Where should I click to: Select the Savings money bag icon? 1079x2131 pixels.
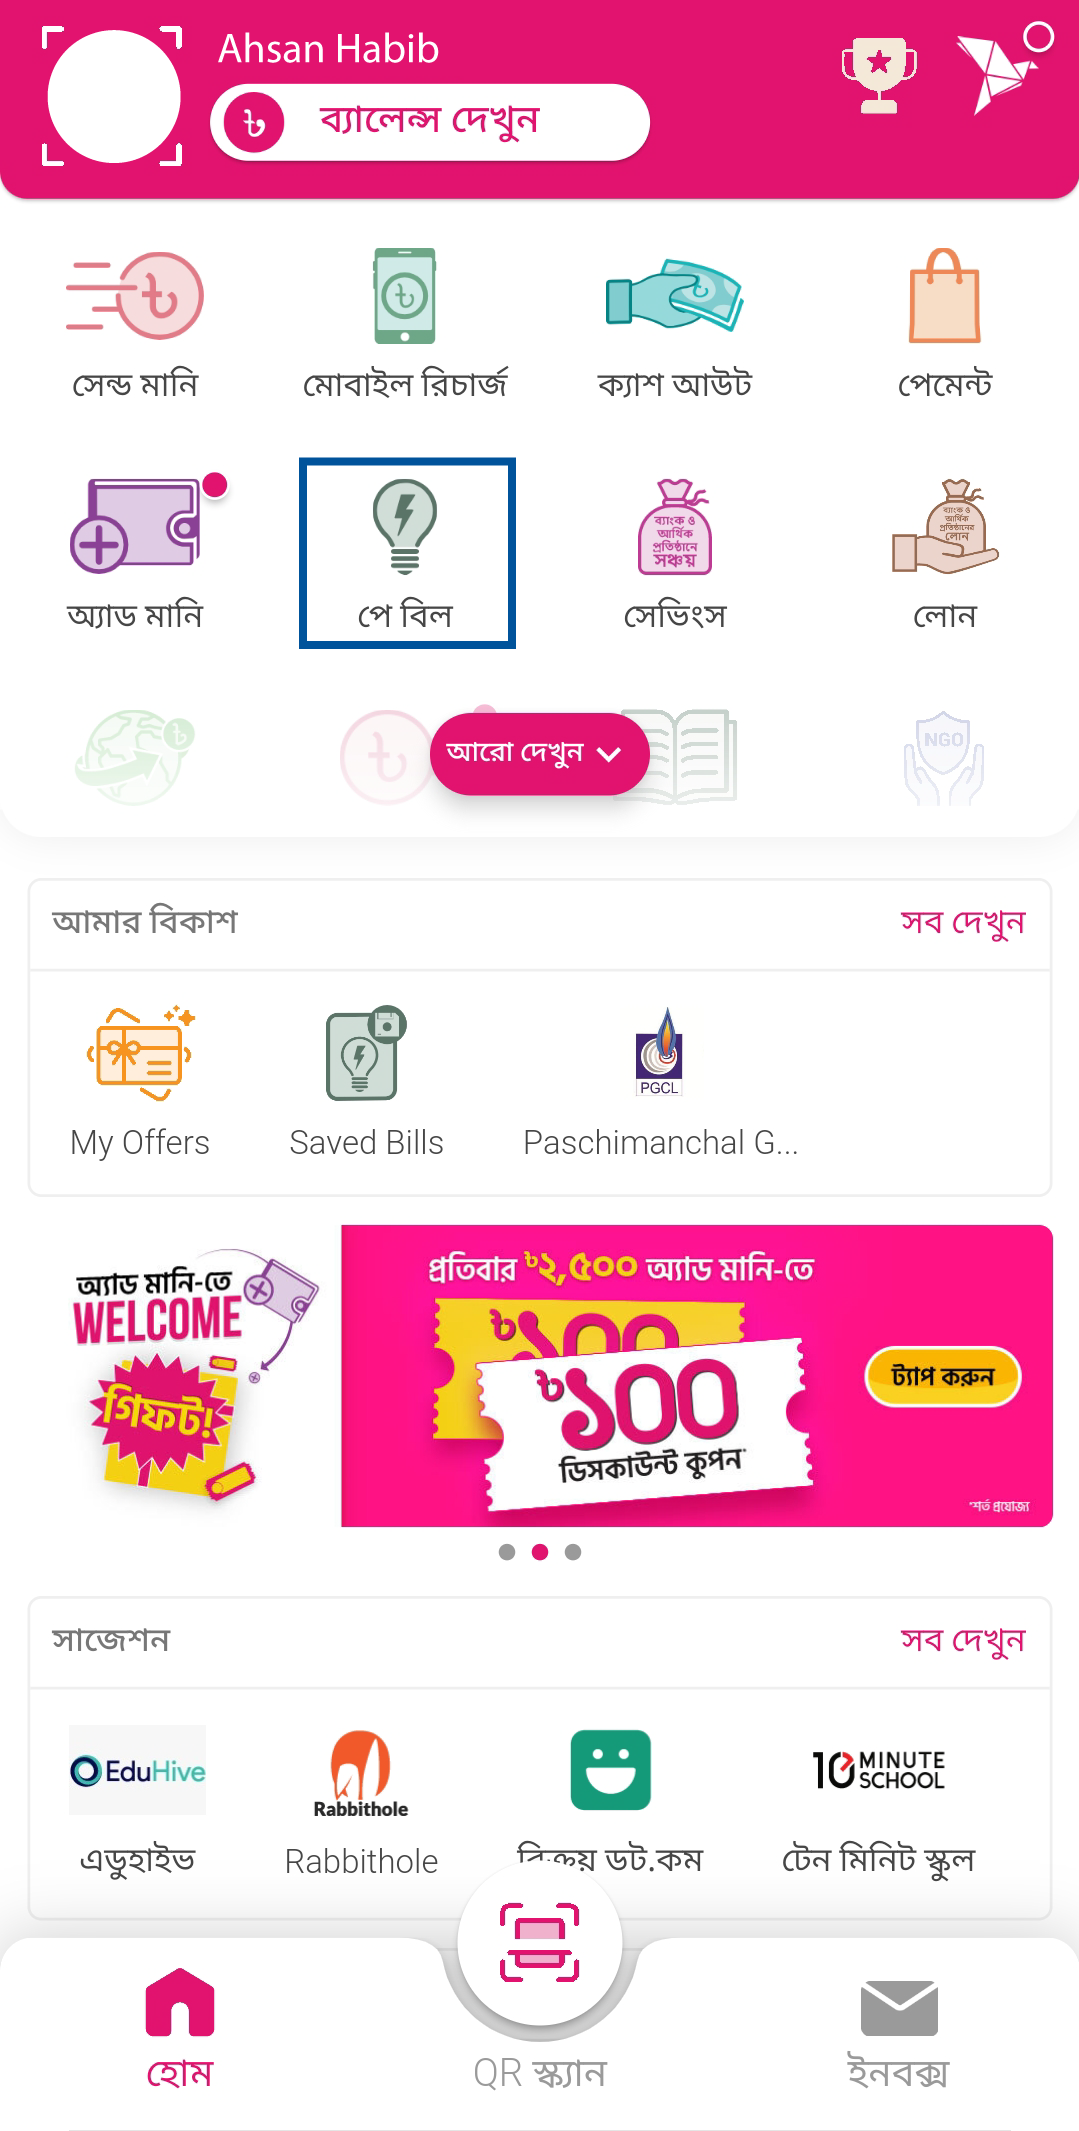pos(675,527)
